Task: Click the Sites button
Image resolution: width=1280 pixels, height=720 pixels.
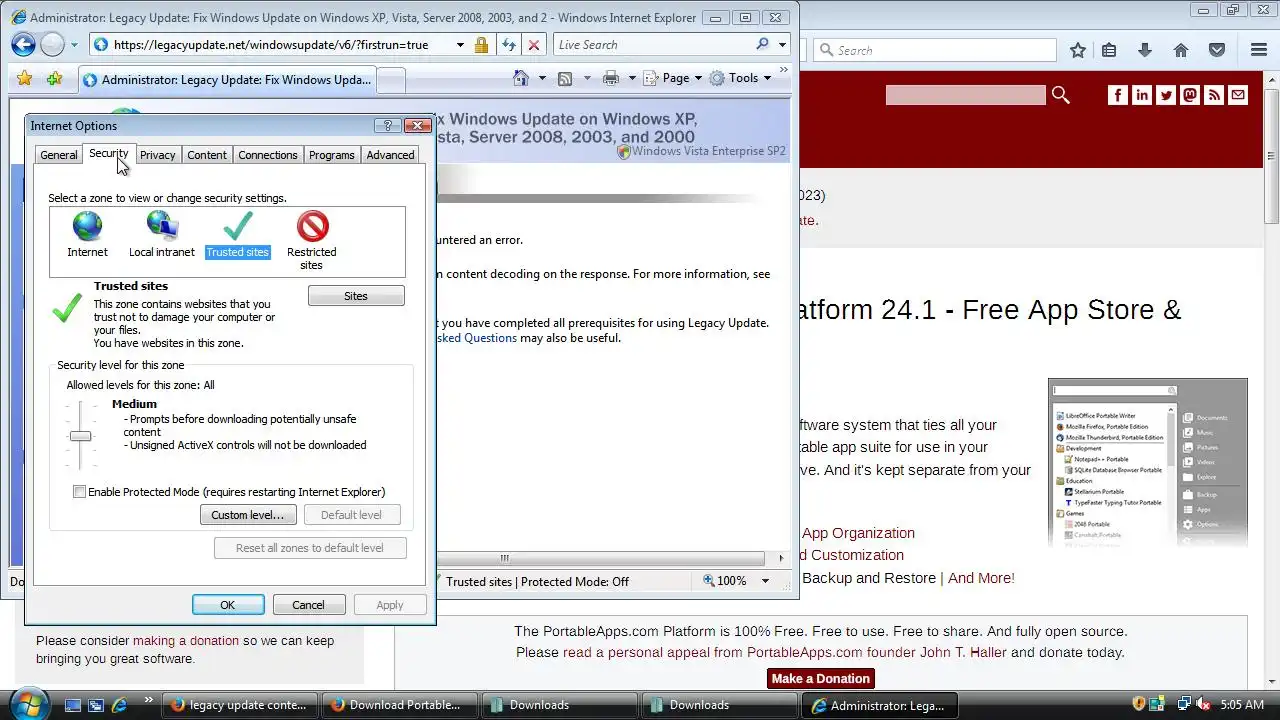Action: pos(356,296)
